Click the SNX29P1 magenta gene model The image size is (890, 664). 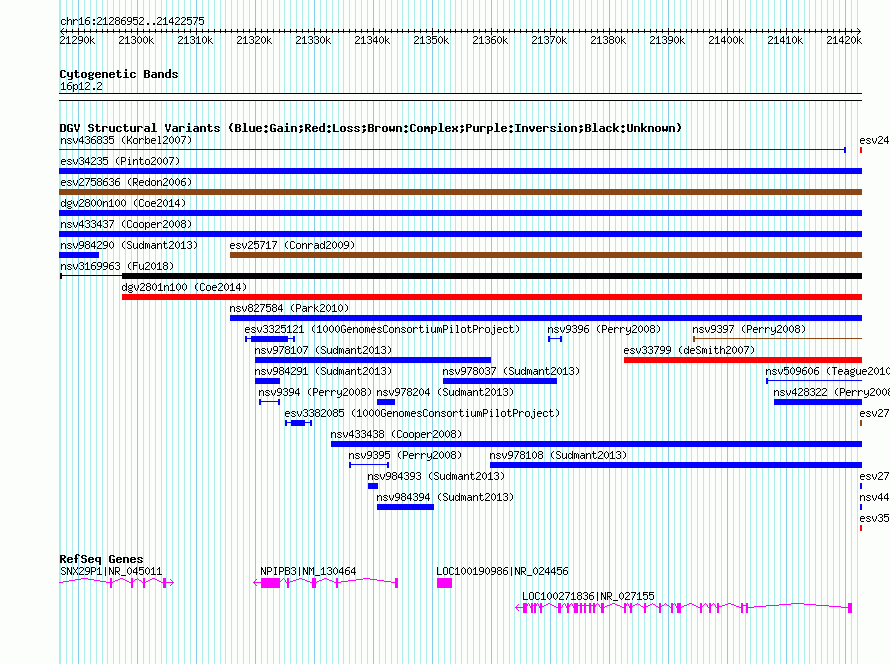click(116, 582)
